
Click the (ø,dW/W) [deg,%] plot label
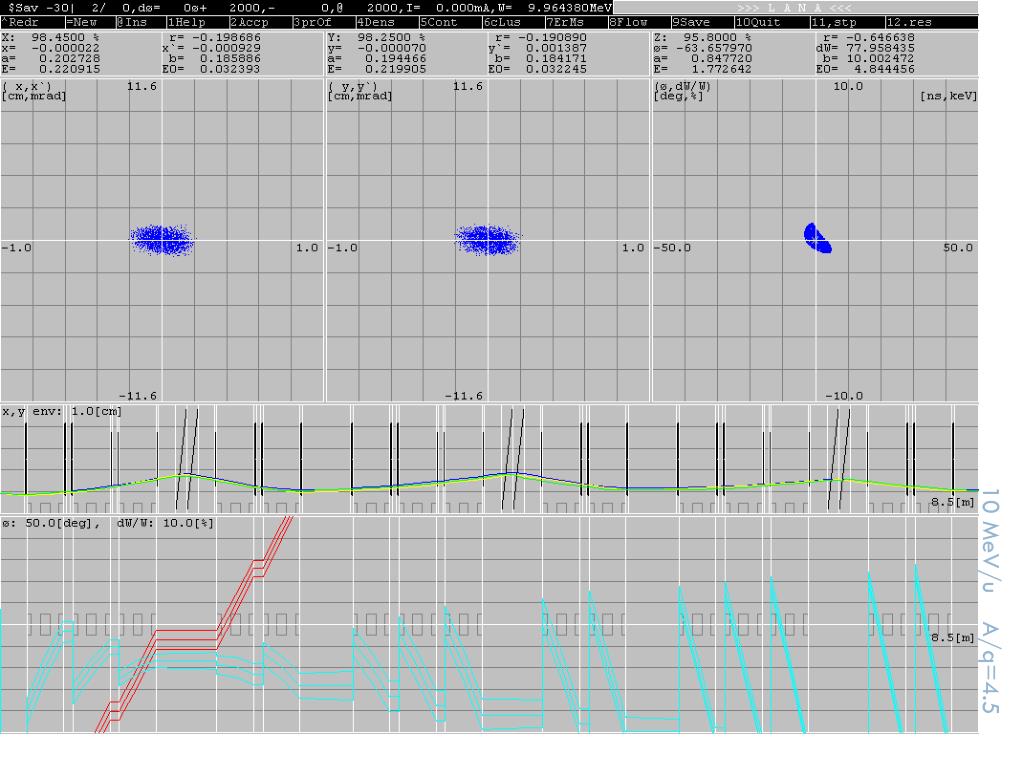[x=683, y=91]
